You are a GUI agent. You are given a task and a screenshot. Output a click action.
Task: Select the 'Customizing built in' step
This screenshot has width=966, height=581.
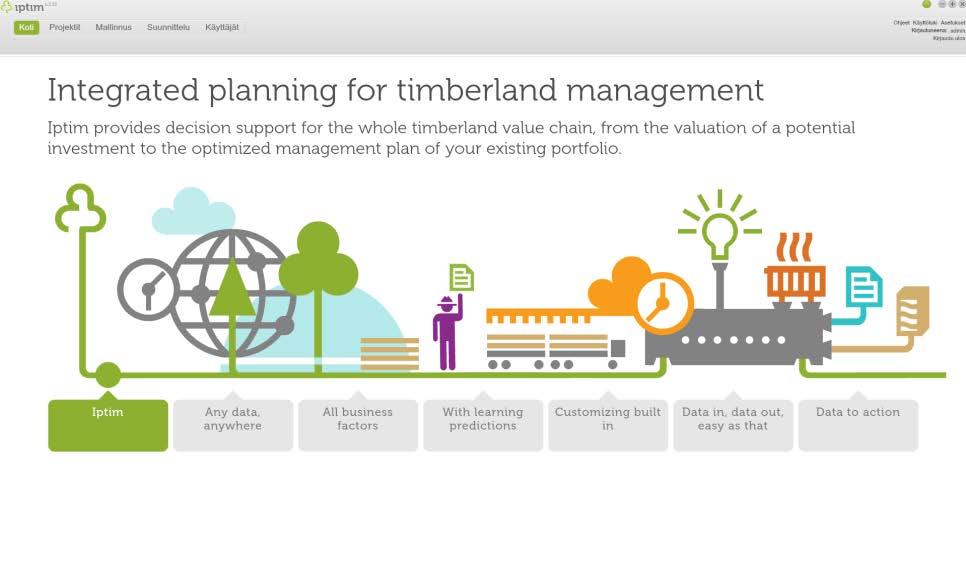(x=608, y=425)
